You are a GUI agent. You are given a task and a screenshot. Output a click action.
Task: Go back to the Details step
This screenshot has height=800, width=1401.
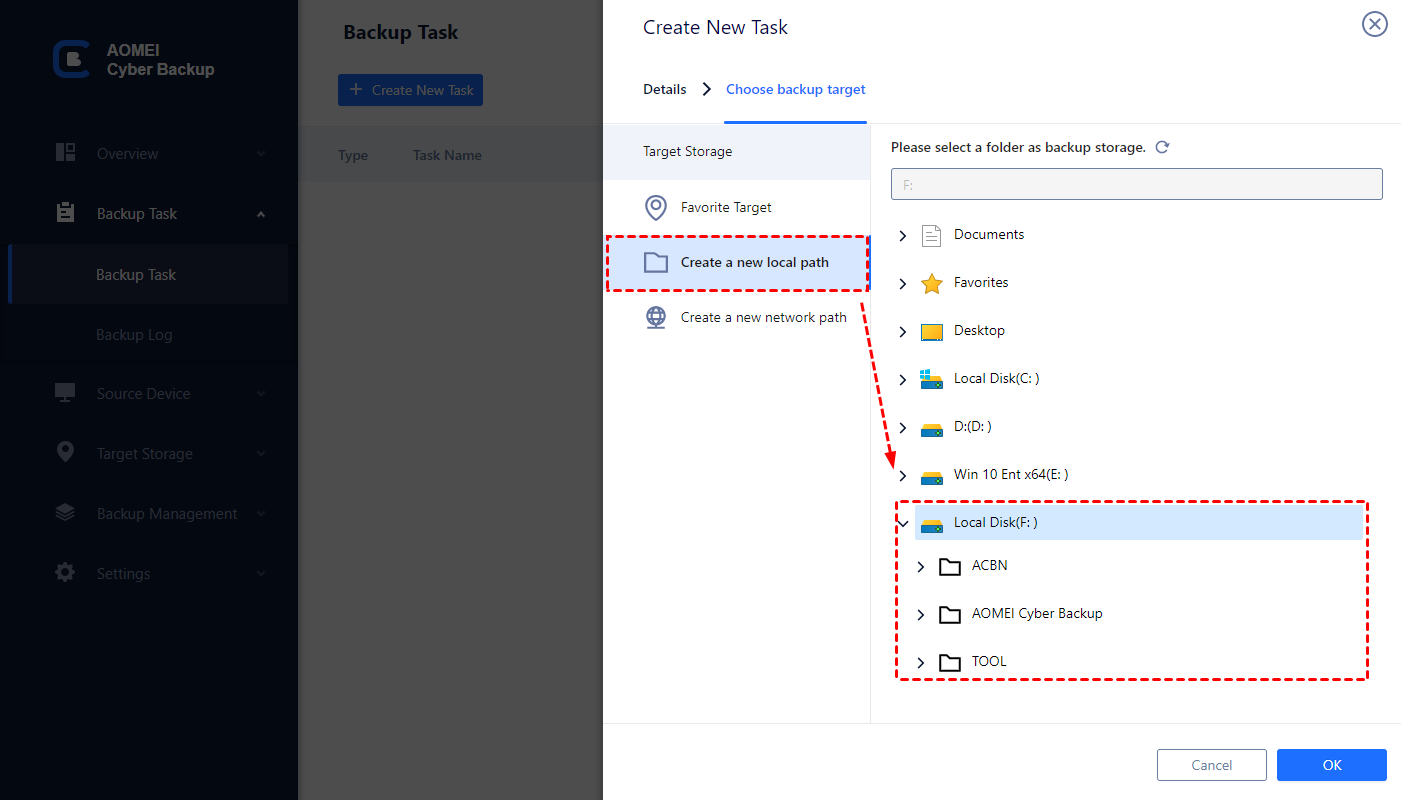pos(664,90)
